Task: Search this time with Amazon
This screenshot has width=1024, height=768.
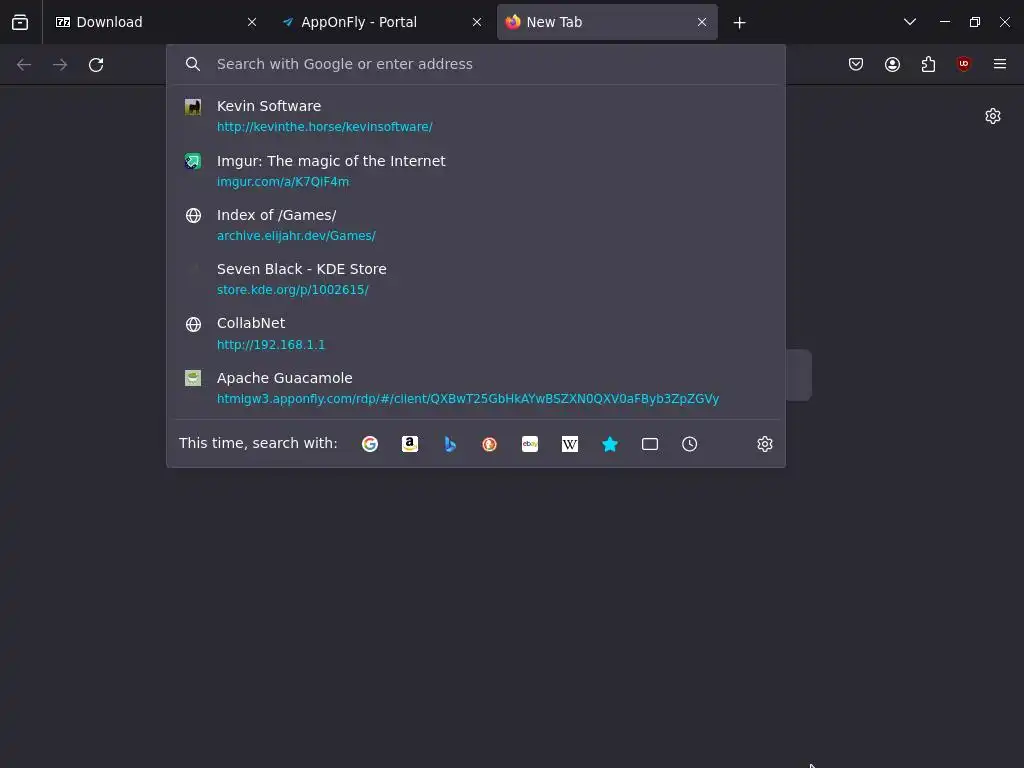Action: [x=409, y=444]
